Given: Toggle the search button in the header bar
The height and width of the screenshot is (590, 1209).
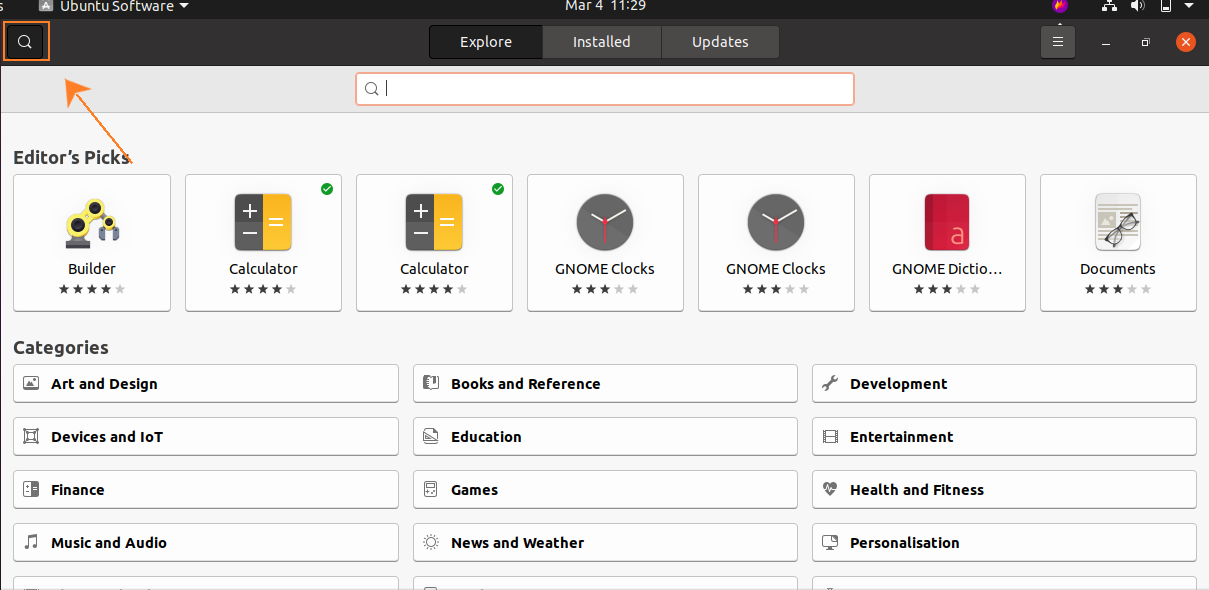Looking at the screenshot, I should (26, 42).
